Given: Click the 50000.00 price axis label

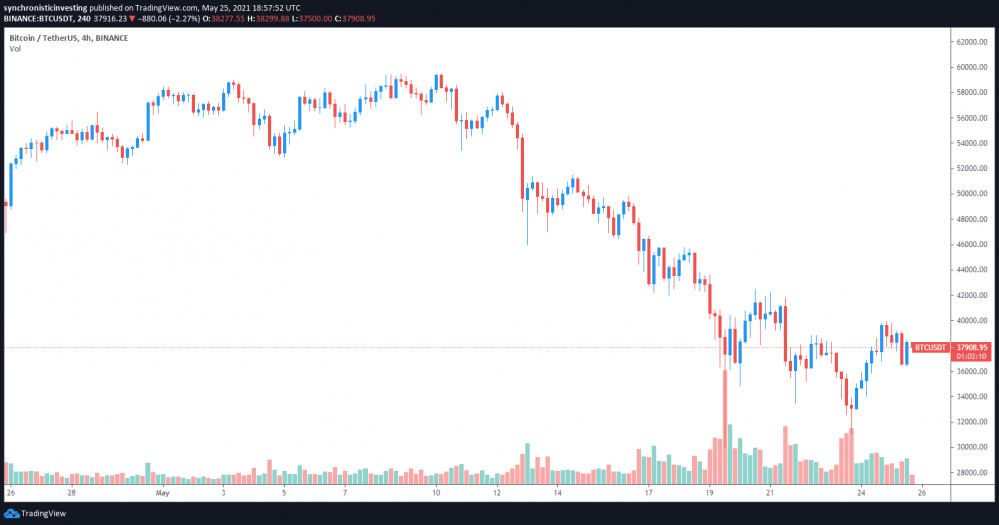Looking at the screenshot, I should [972, 194].
